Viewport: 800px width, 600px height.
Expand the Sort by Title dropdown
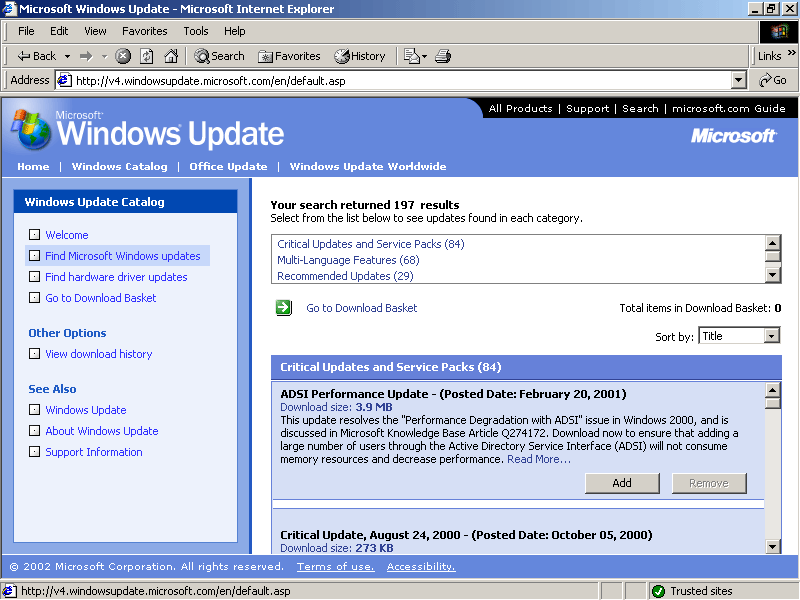[771, 336]
